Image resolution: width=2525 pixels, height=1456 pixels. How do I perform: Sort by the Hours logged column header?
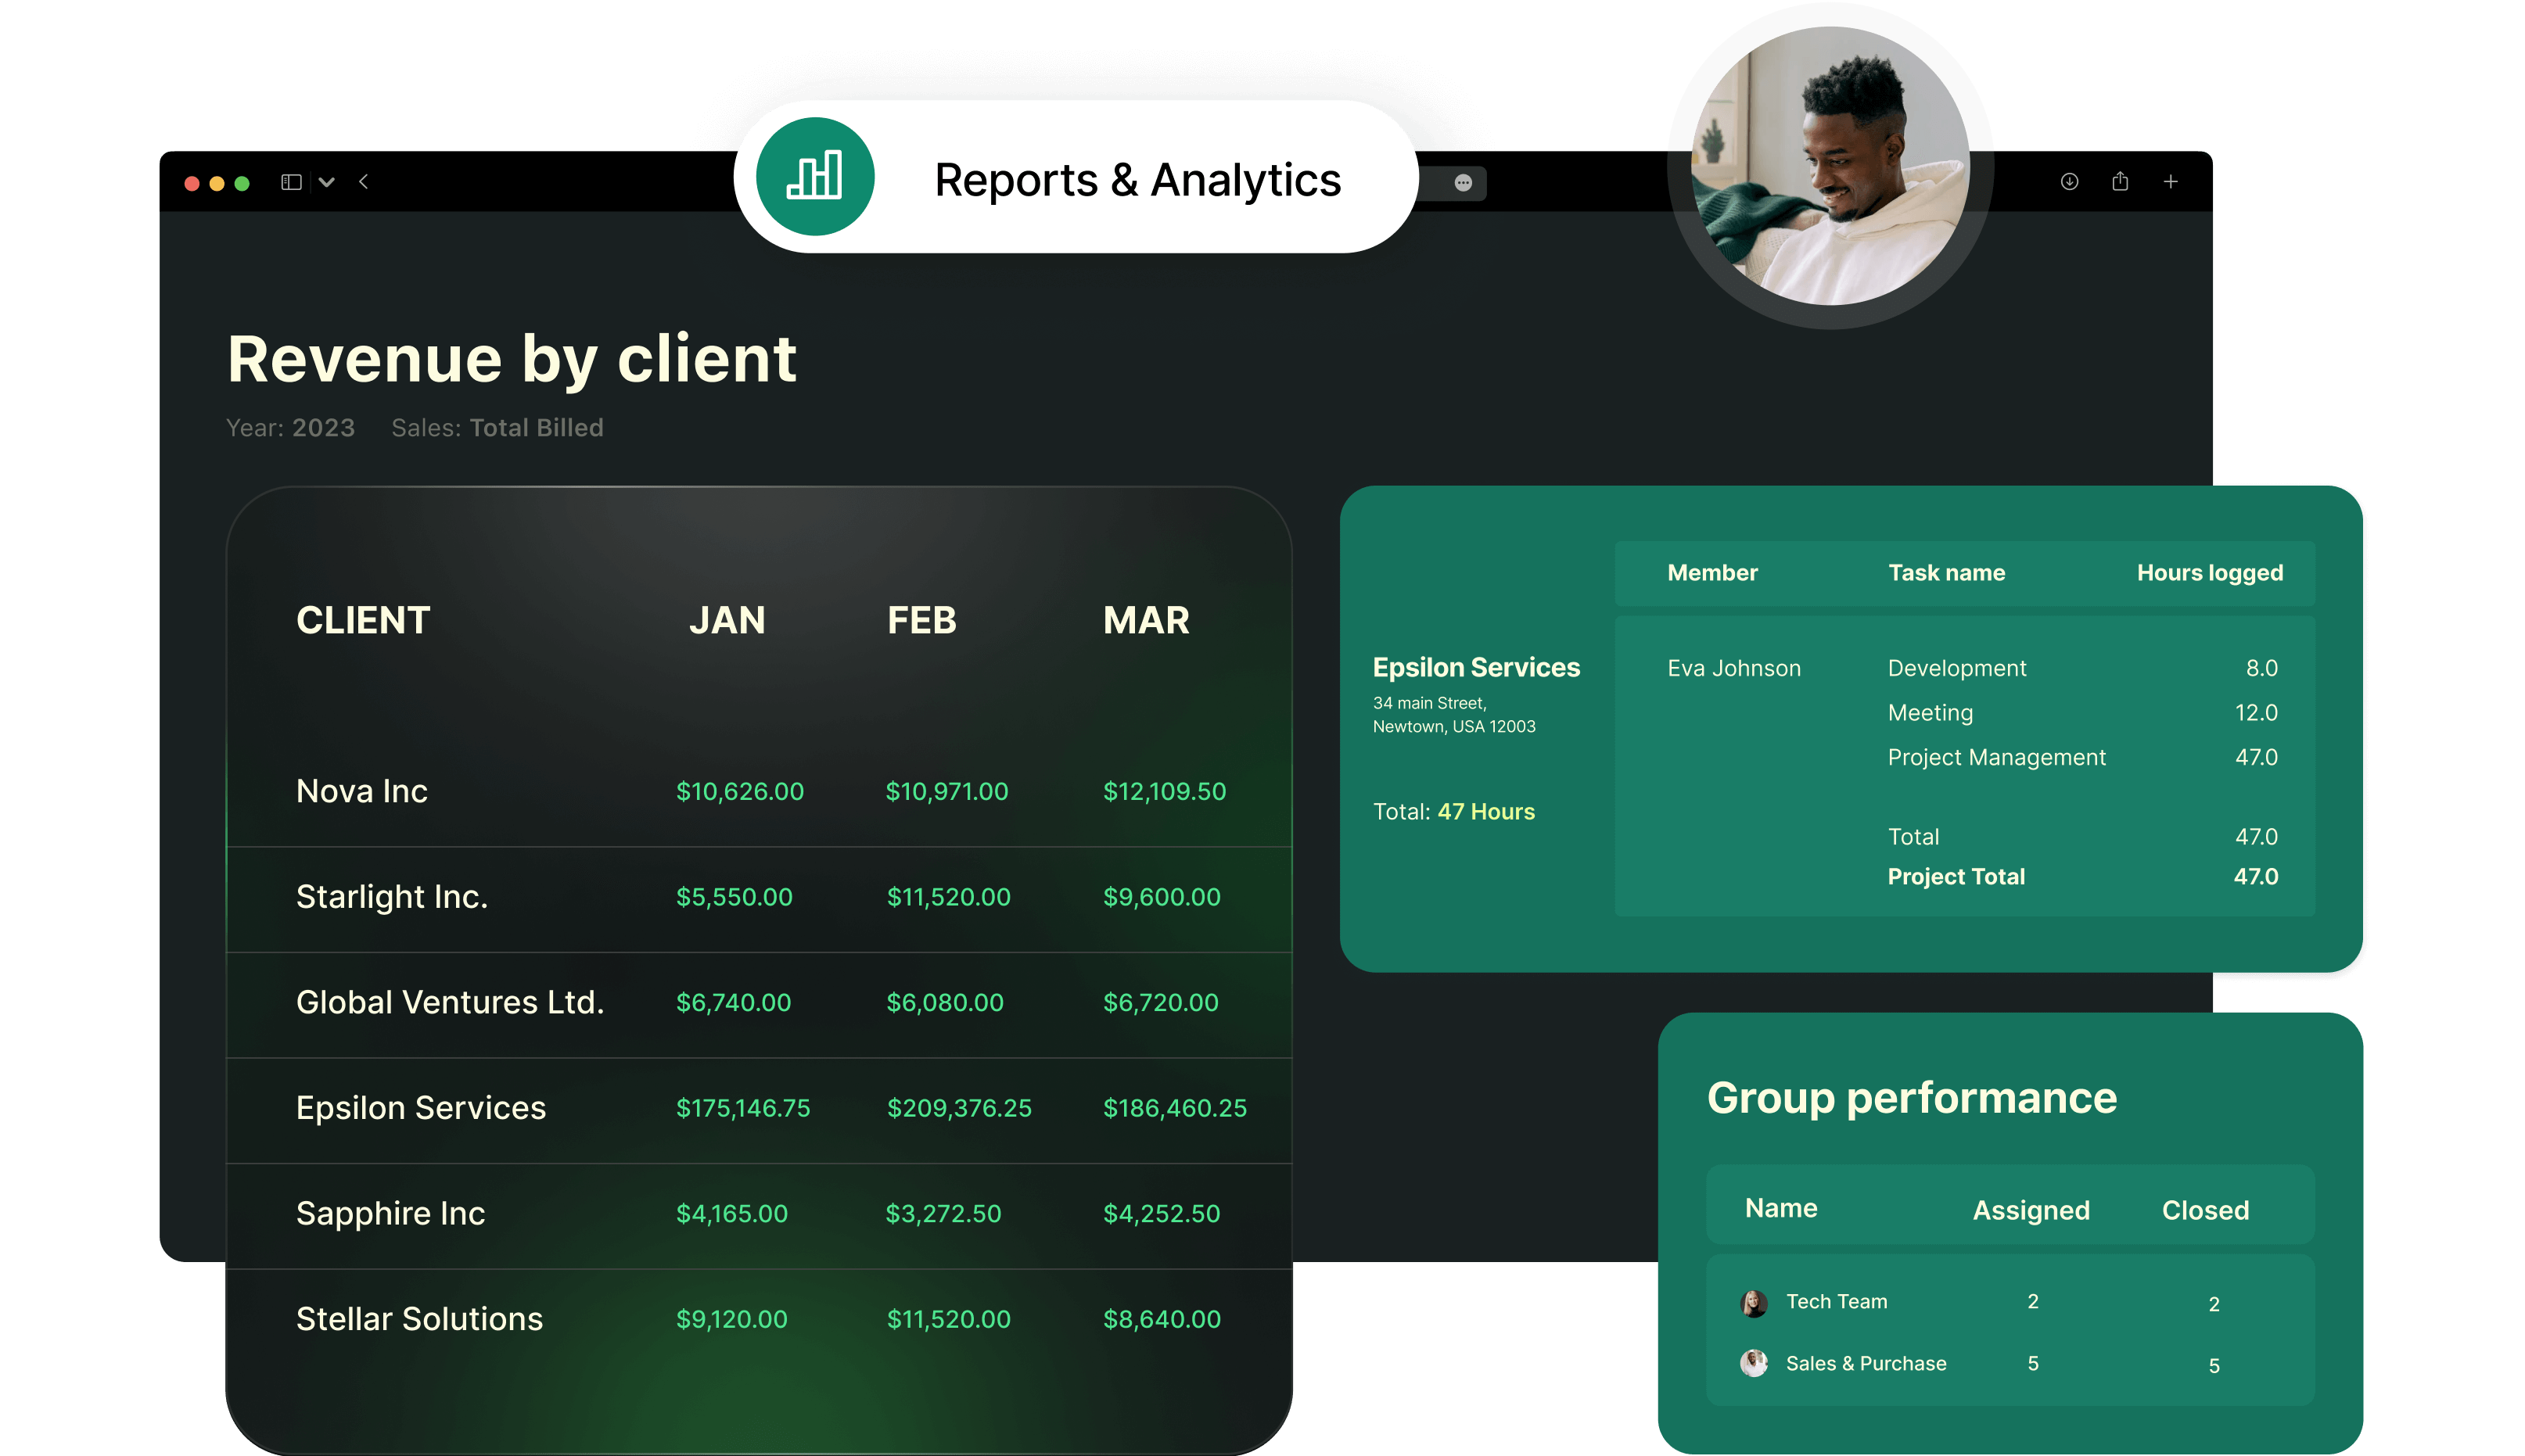coord(2209,572)
